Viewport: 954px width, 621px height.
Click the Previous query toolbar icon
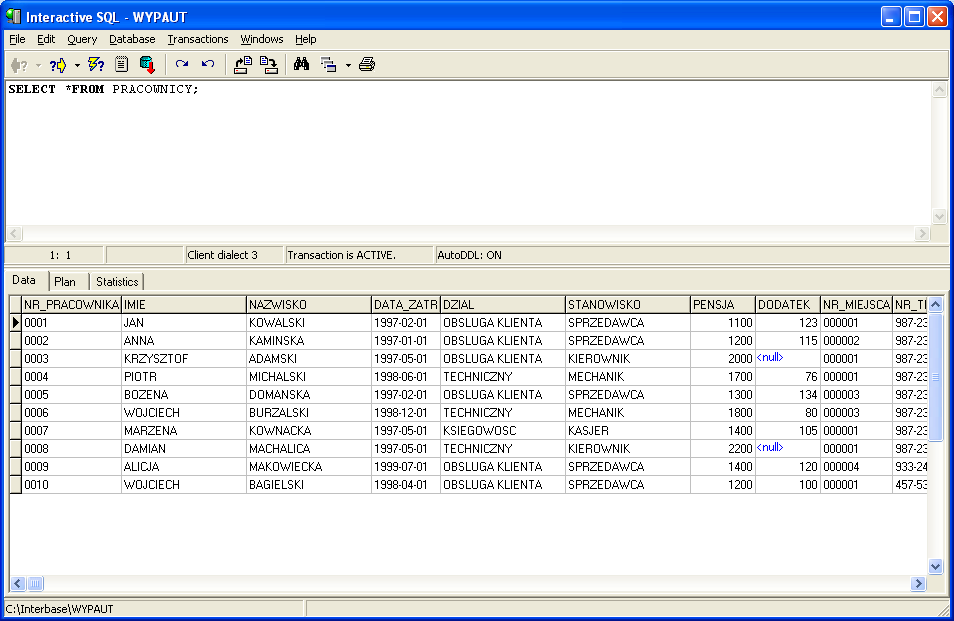tap(19, 64)
